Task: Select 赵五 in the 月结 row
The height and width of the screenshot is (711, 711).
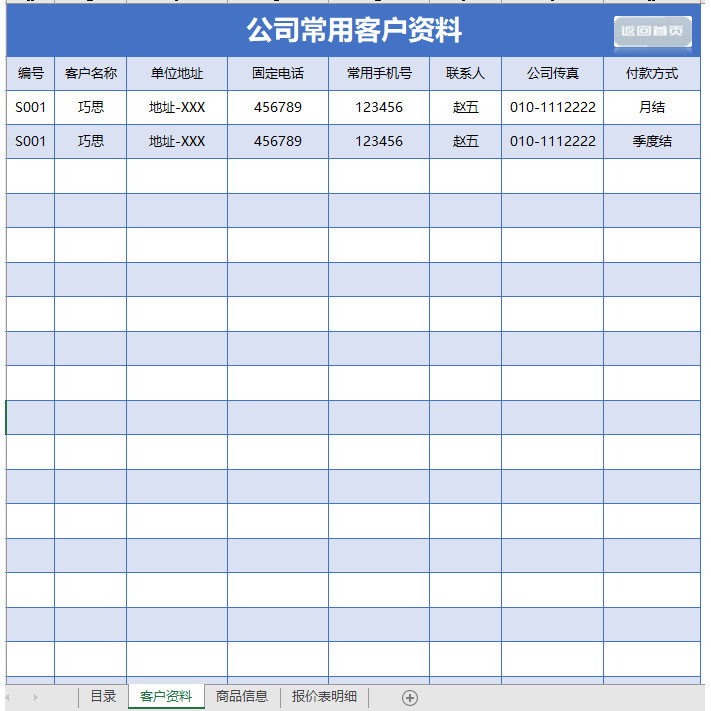Action: pos(465,107)
